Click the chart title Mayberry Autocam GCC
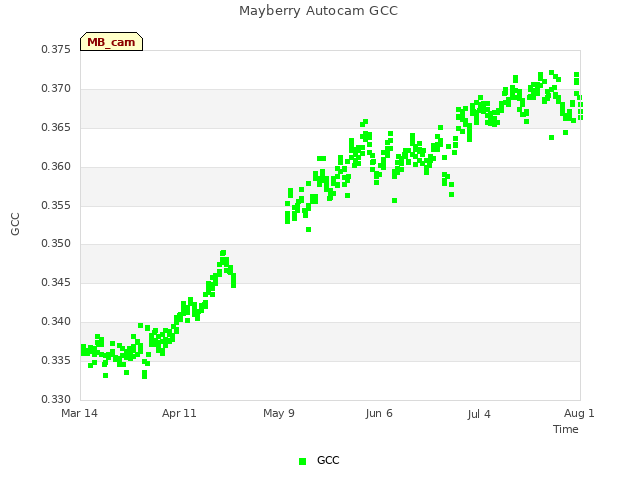 318,11
